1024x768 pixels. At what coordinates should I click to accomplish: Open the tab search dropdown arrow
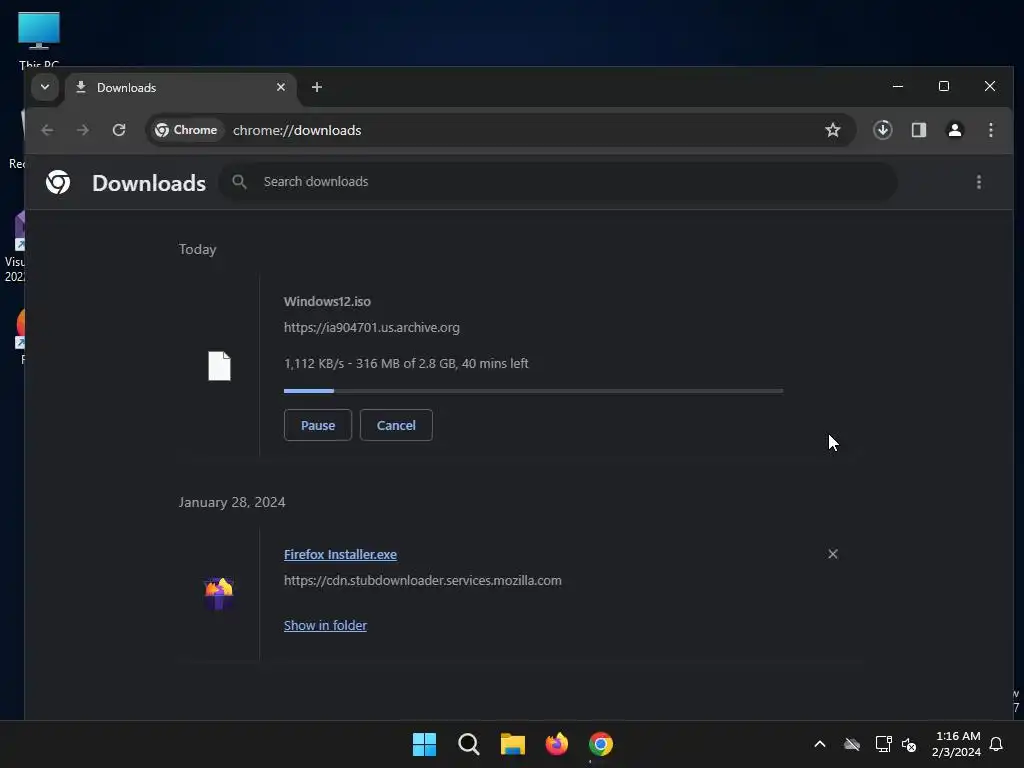(45, 87)
